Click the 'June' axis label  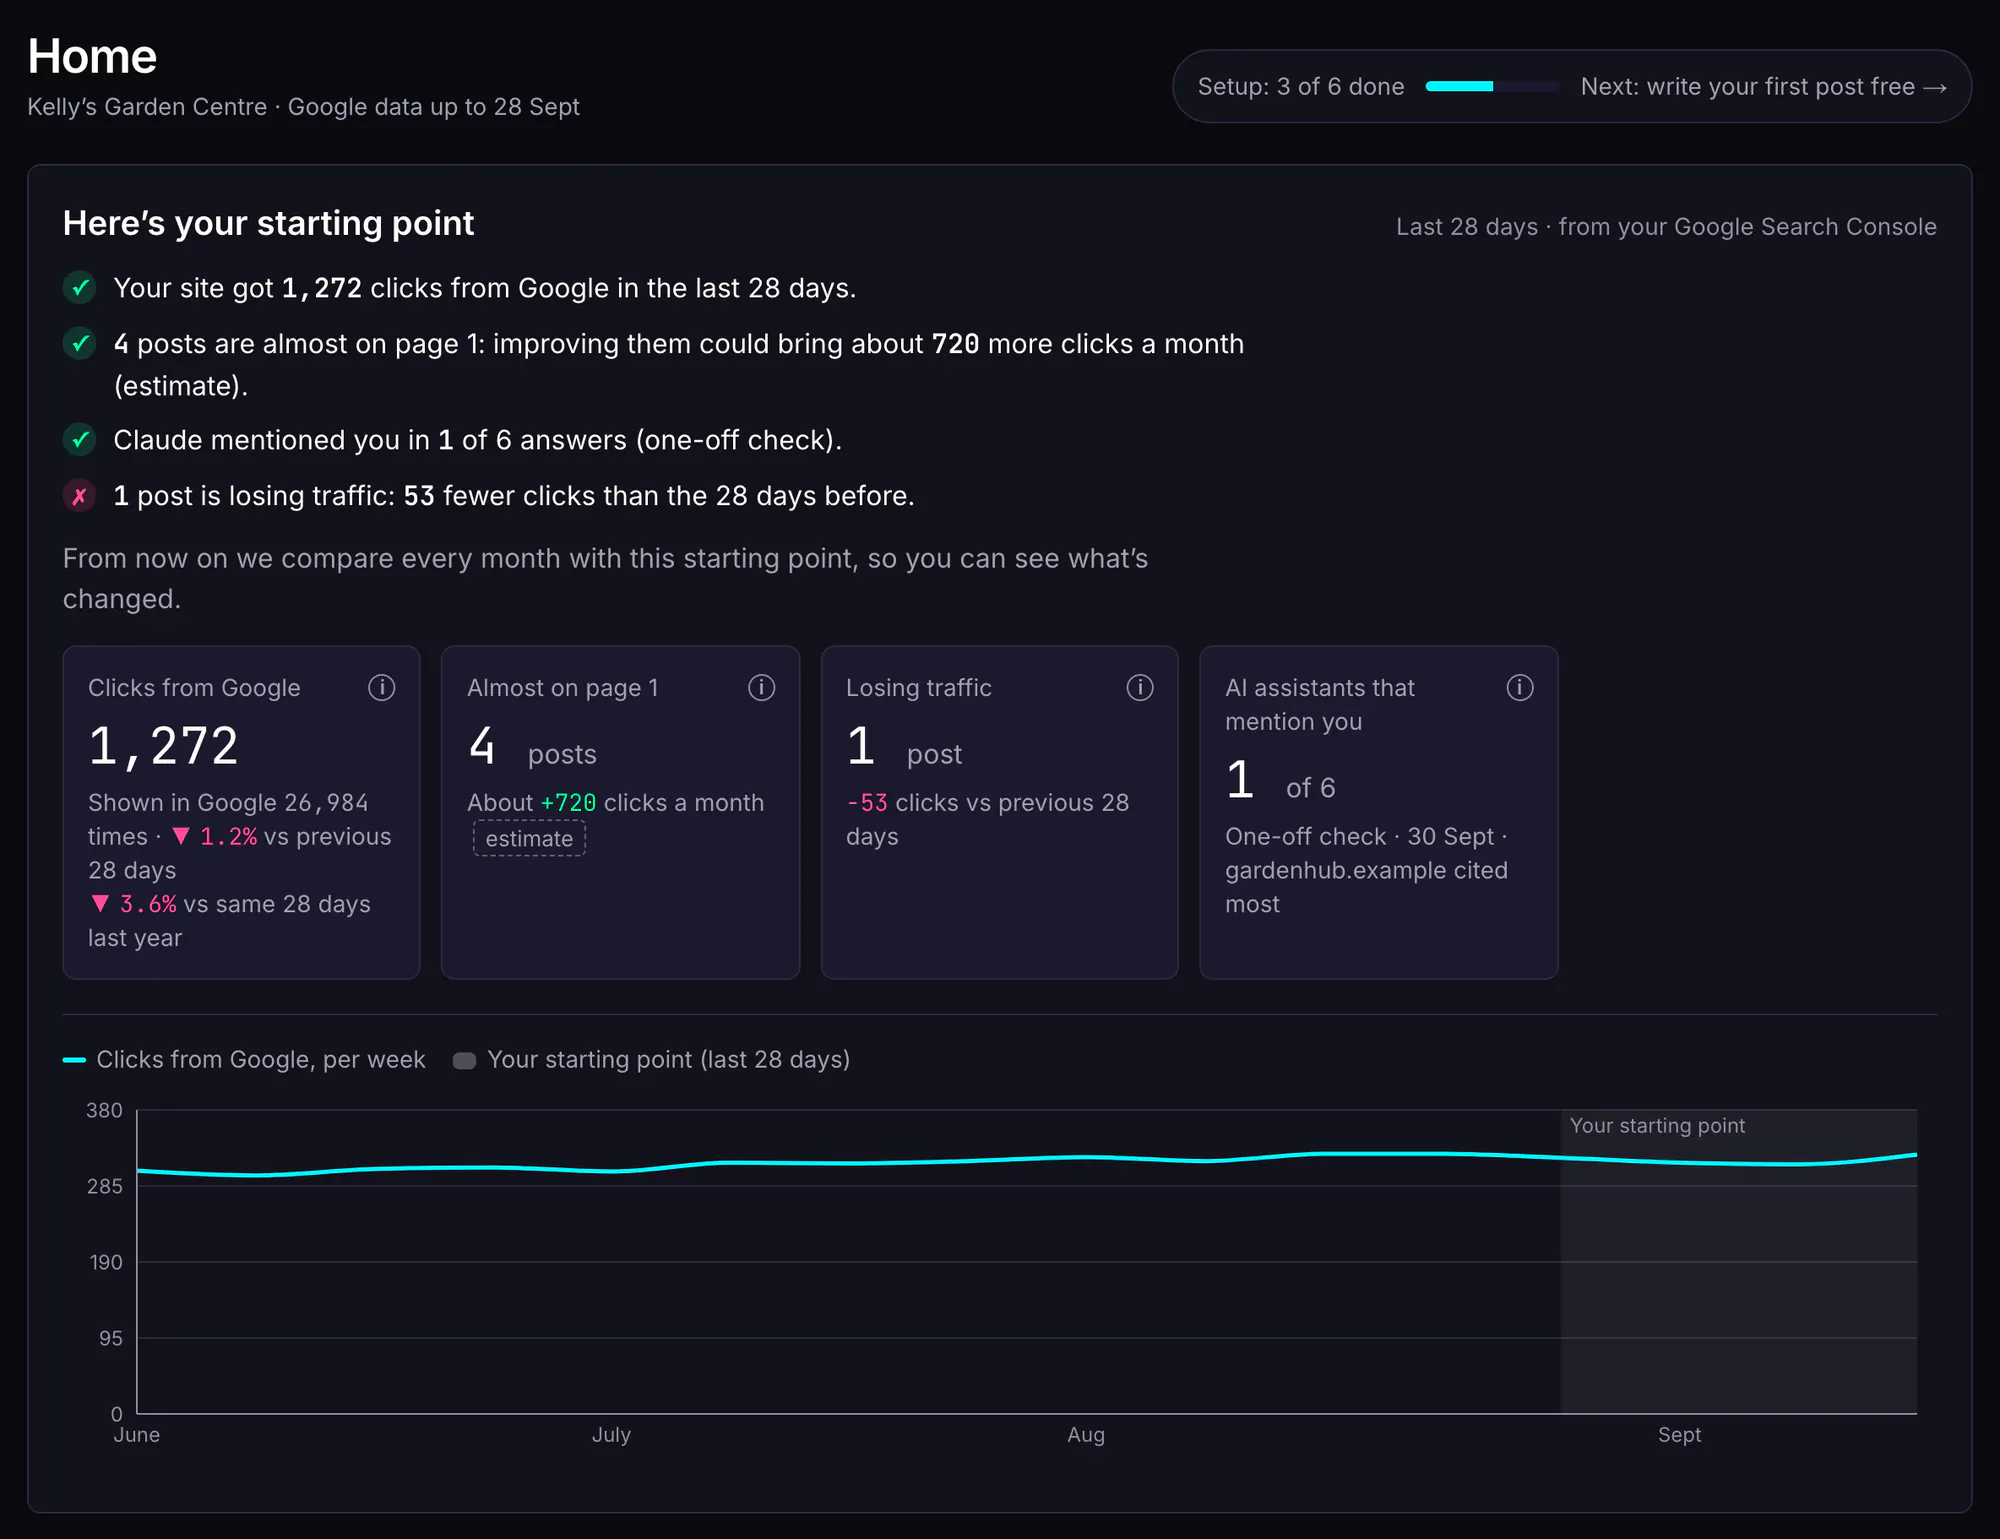pos(136,1435)
